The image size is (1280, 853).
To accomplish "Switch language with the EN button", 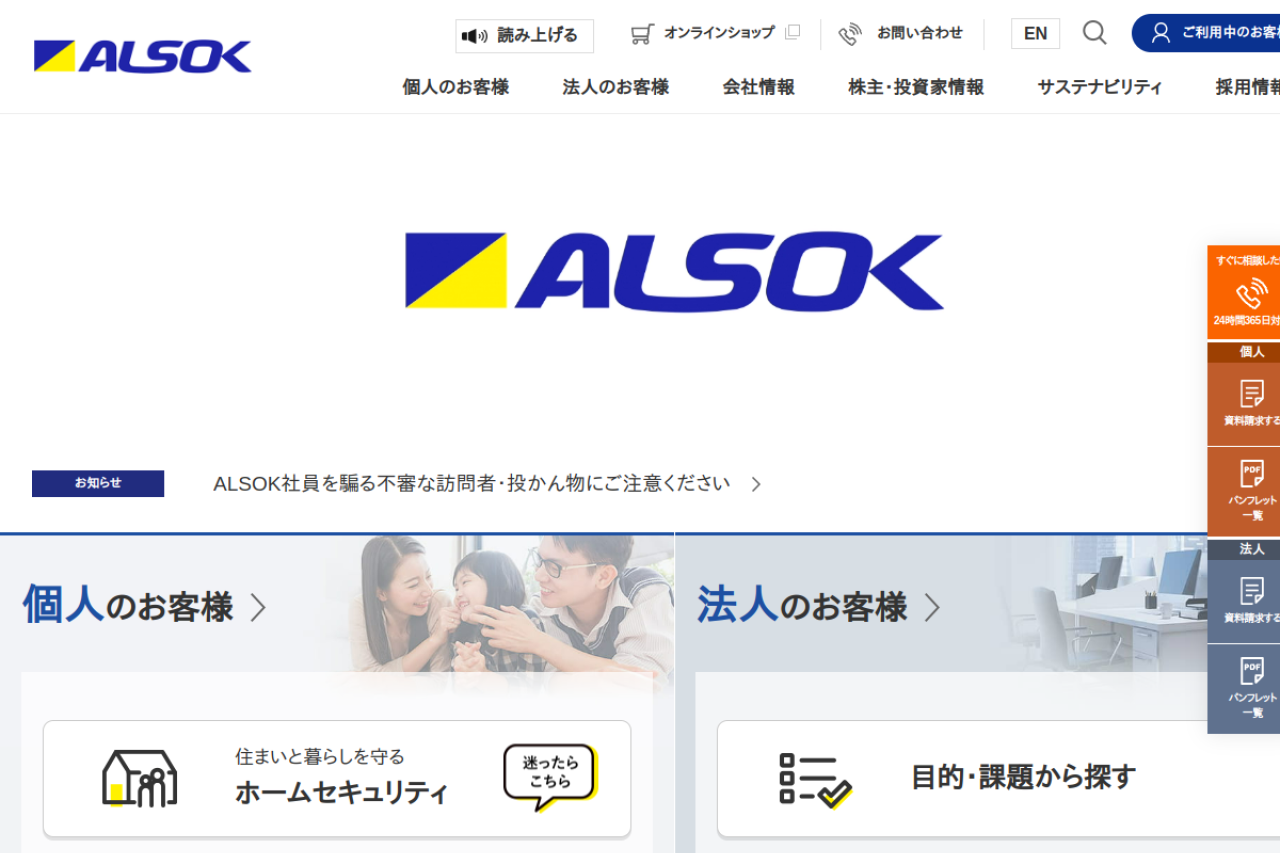I will tap(1035, 34).
